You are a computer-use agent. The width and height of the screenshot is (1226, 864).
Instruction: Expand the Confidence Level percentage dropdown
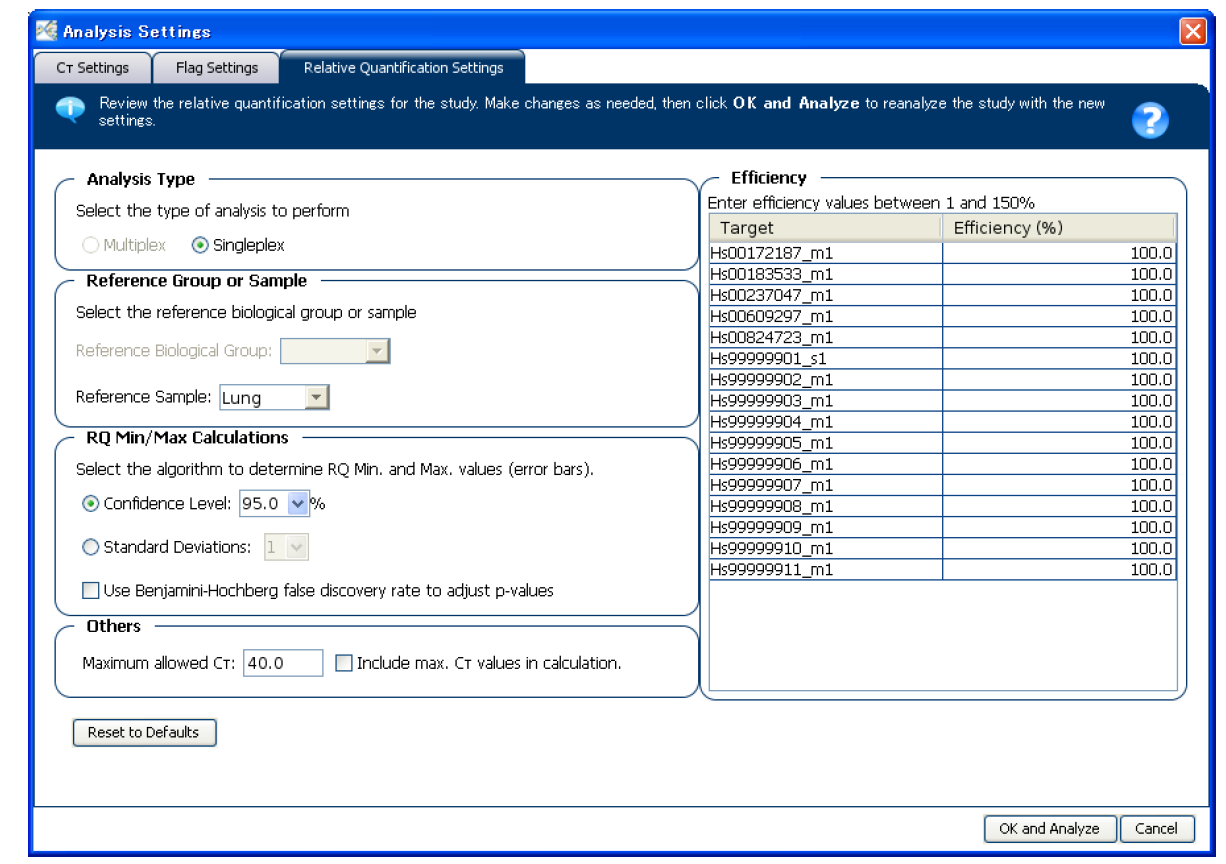[297, 504]
